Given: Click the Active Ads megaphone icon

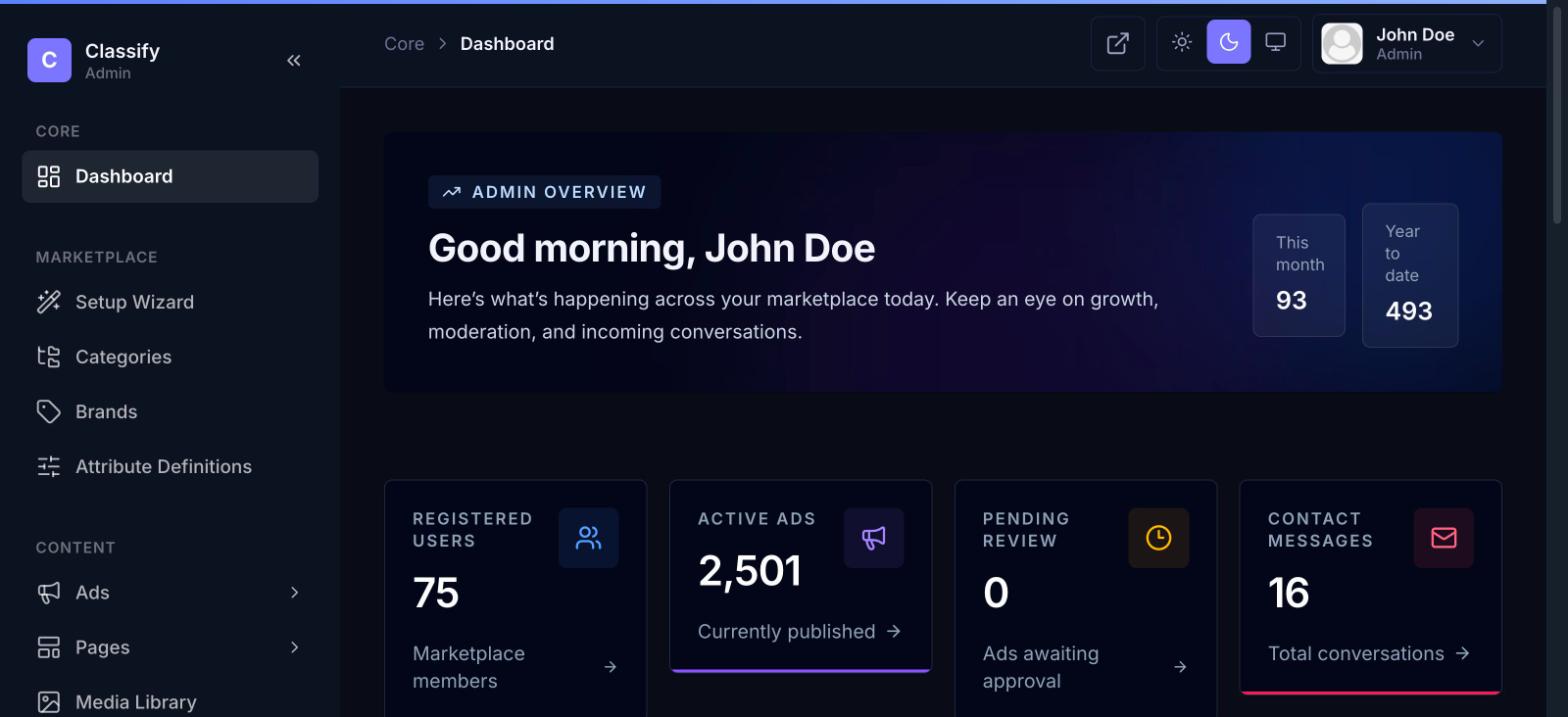Looking at the screenshot, I should click(874, 538).
